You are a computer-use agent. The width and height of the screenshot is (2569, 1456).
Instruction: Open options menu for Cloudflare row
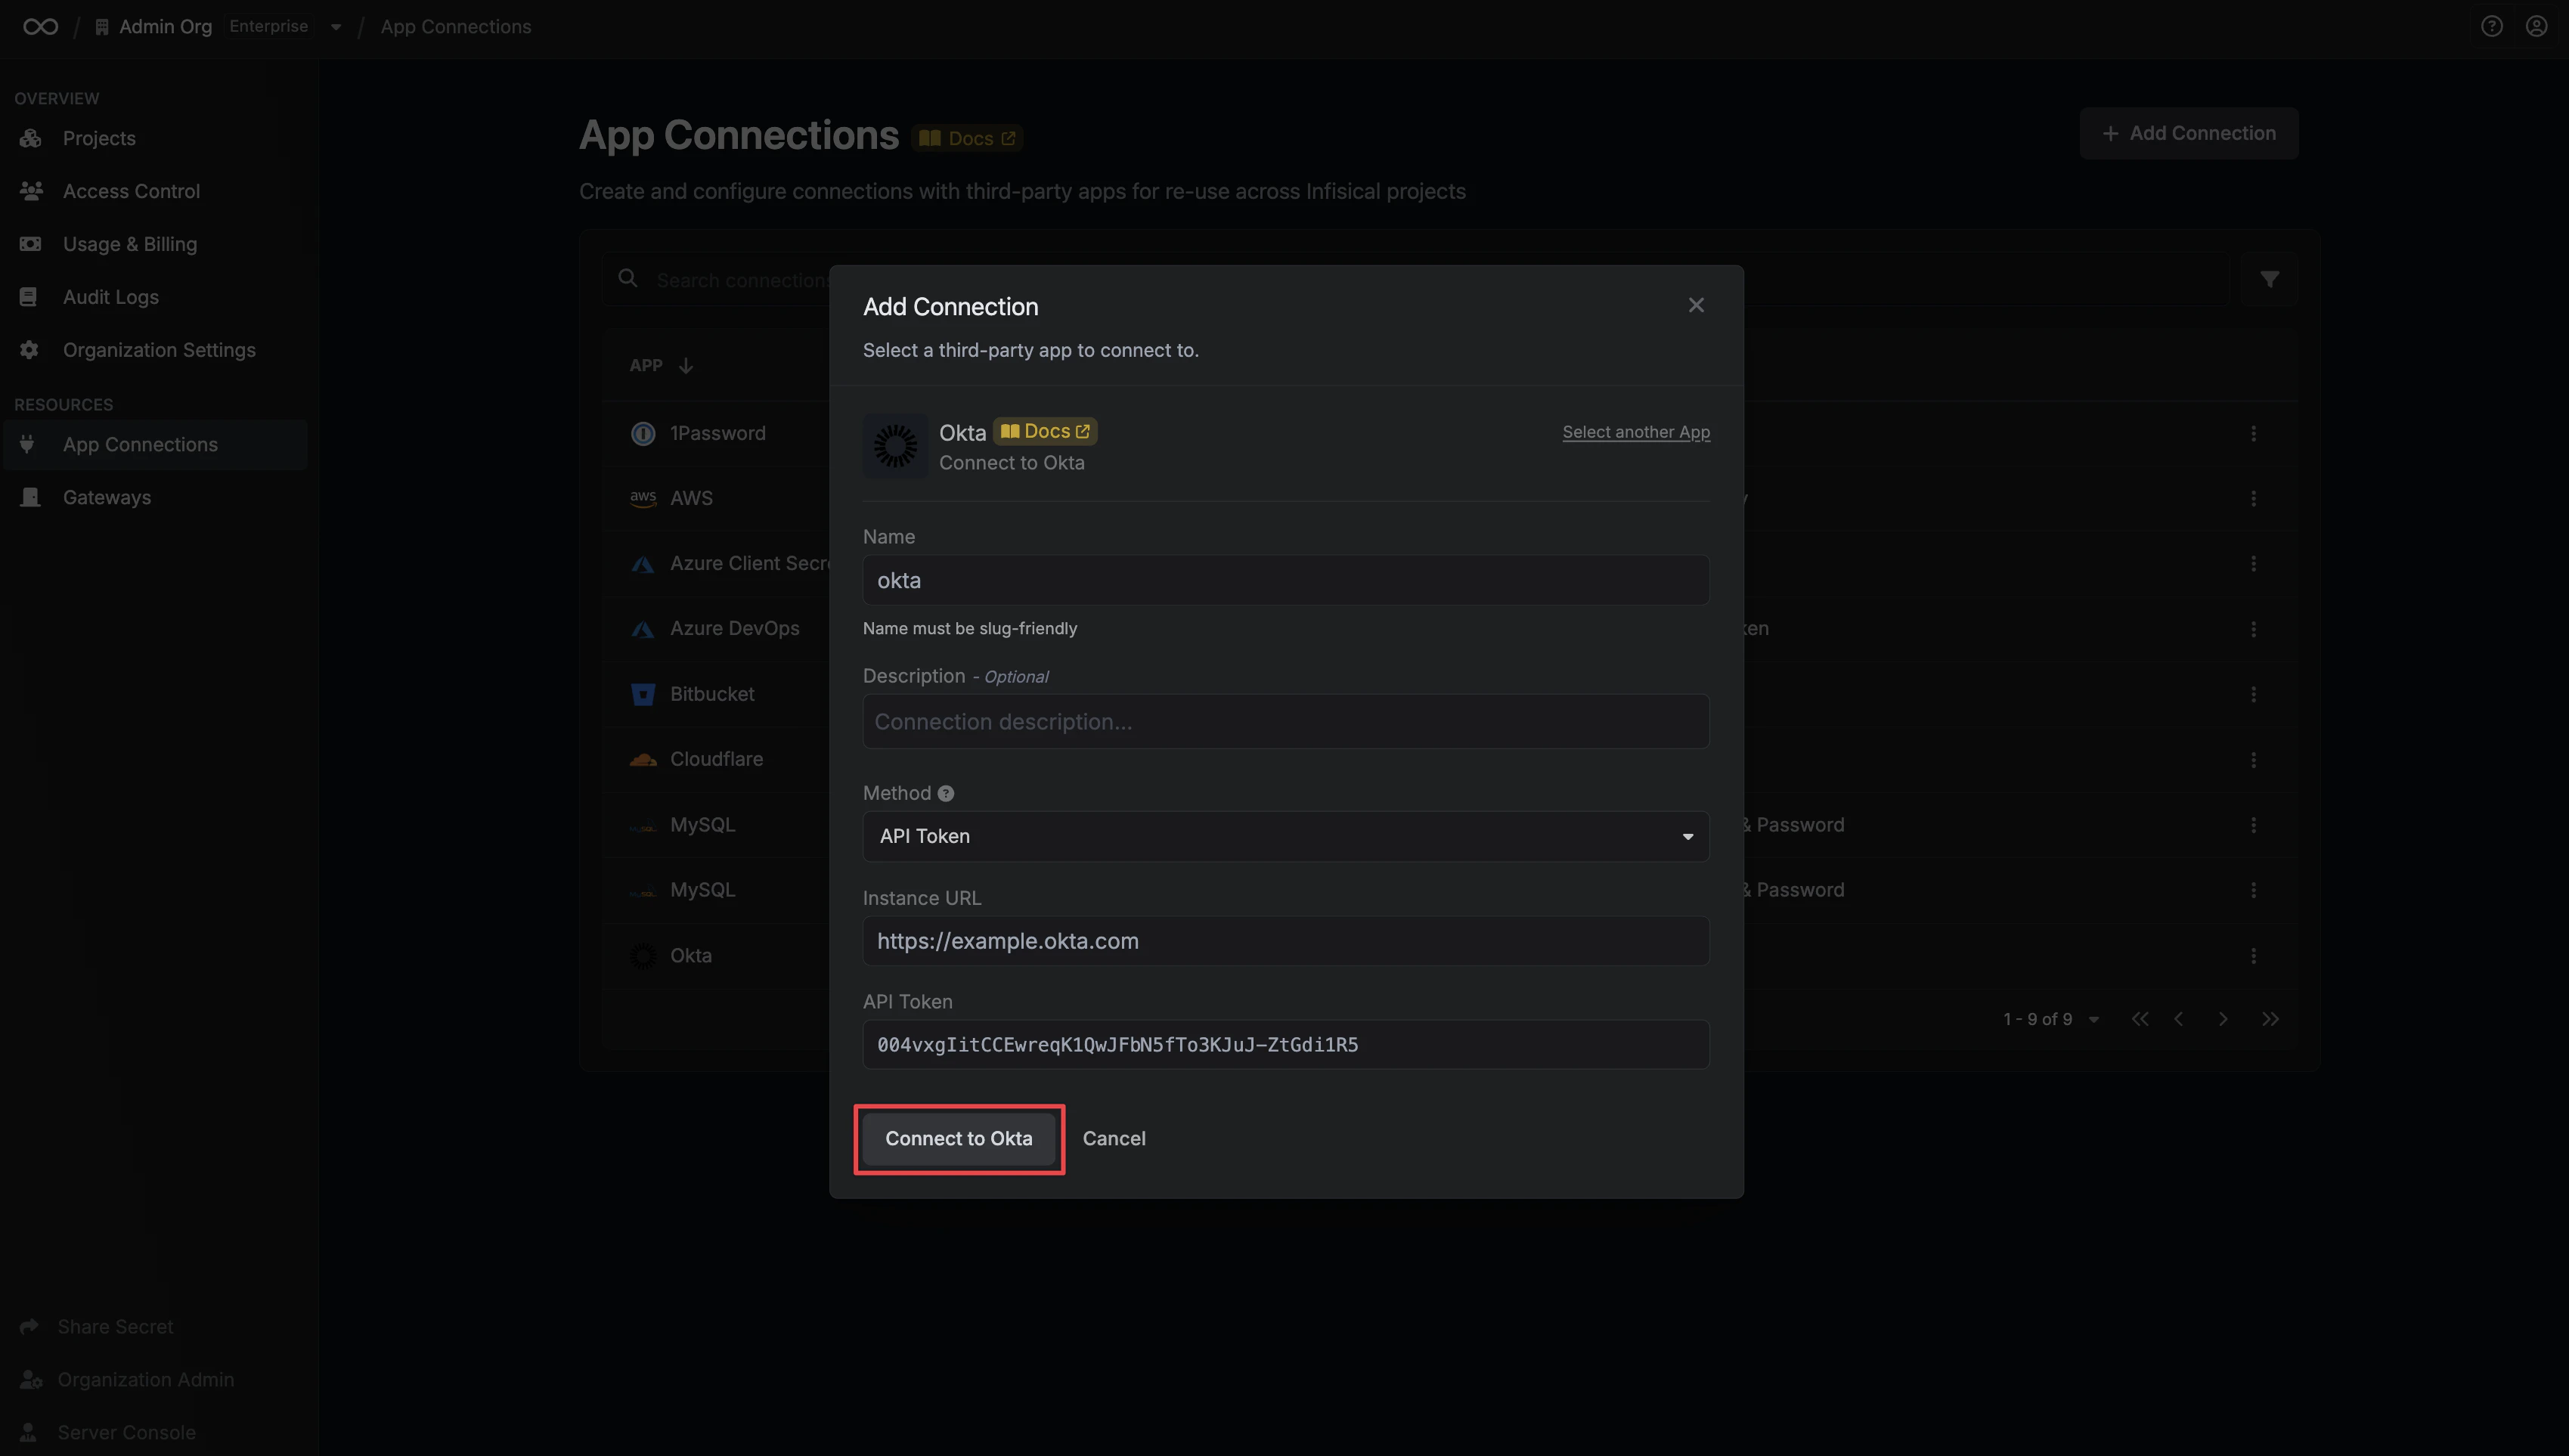(2253, 759)
